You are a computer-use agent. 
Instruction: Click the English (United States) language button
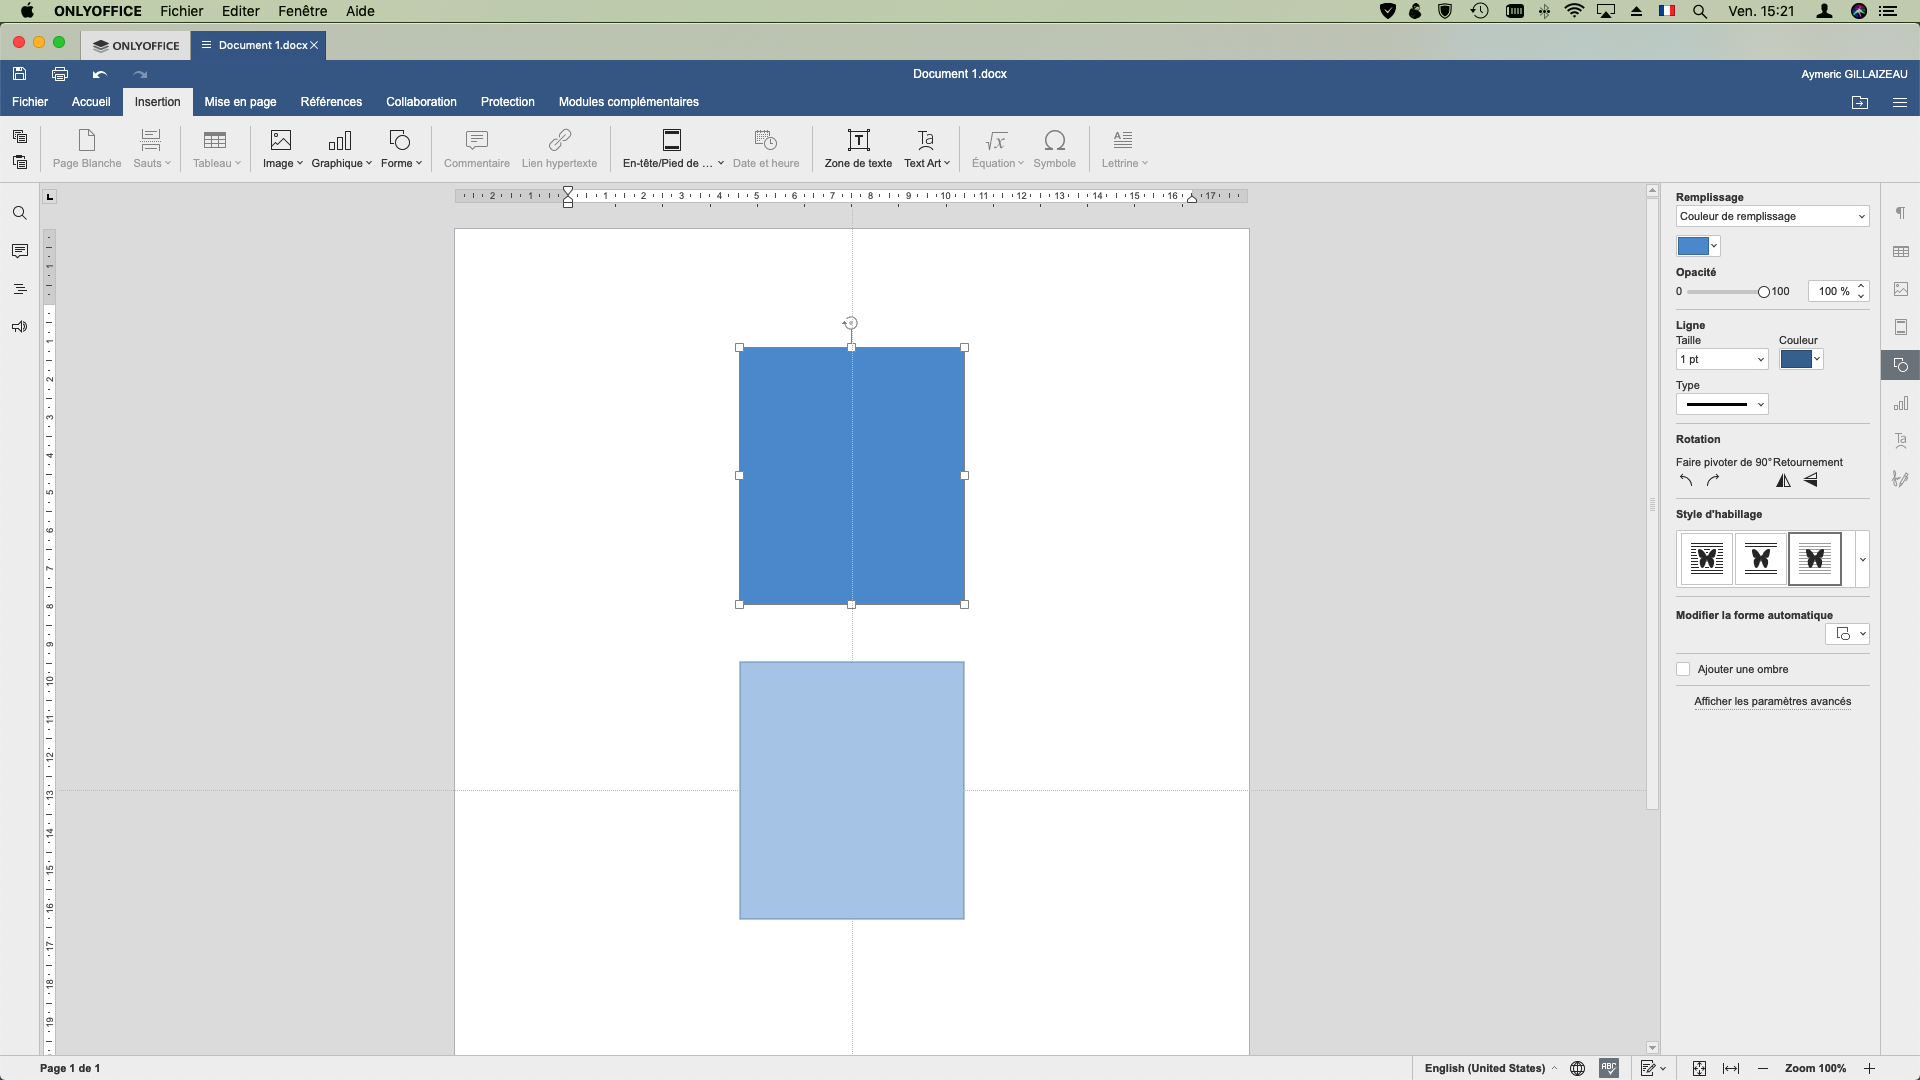pyautogui.click(x=1484, y=1068)
